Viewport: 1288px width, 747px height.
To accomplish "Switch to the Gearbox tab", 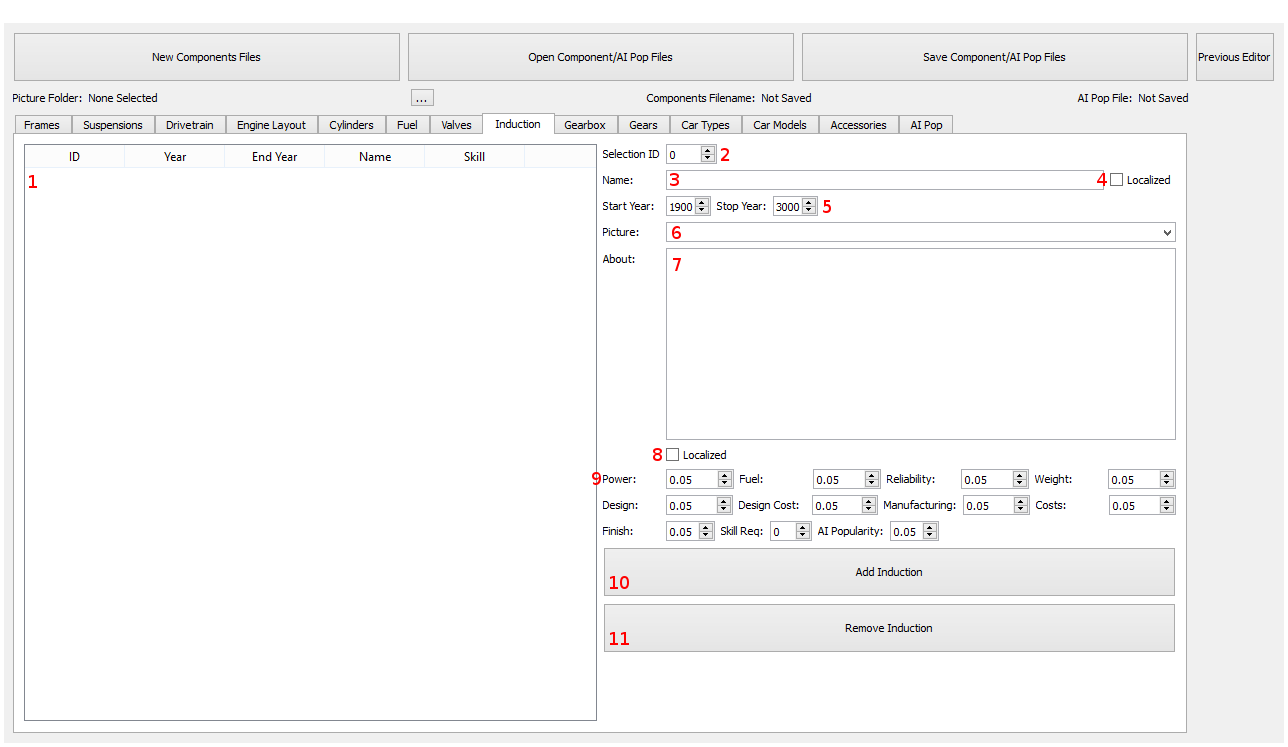I will pos(584,125).
